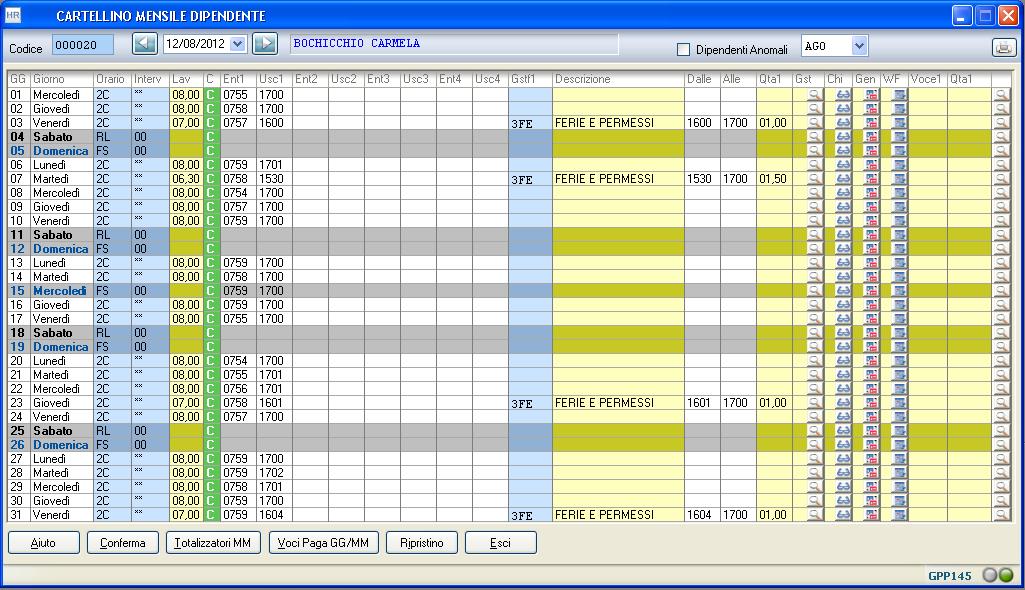Image resolution: width=1025 pixels, height=590 pixels.
Task: Open Gen calendar icon for day 20 Lunedì
Action: point(871,361)
